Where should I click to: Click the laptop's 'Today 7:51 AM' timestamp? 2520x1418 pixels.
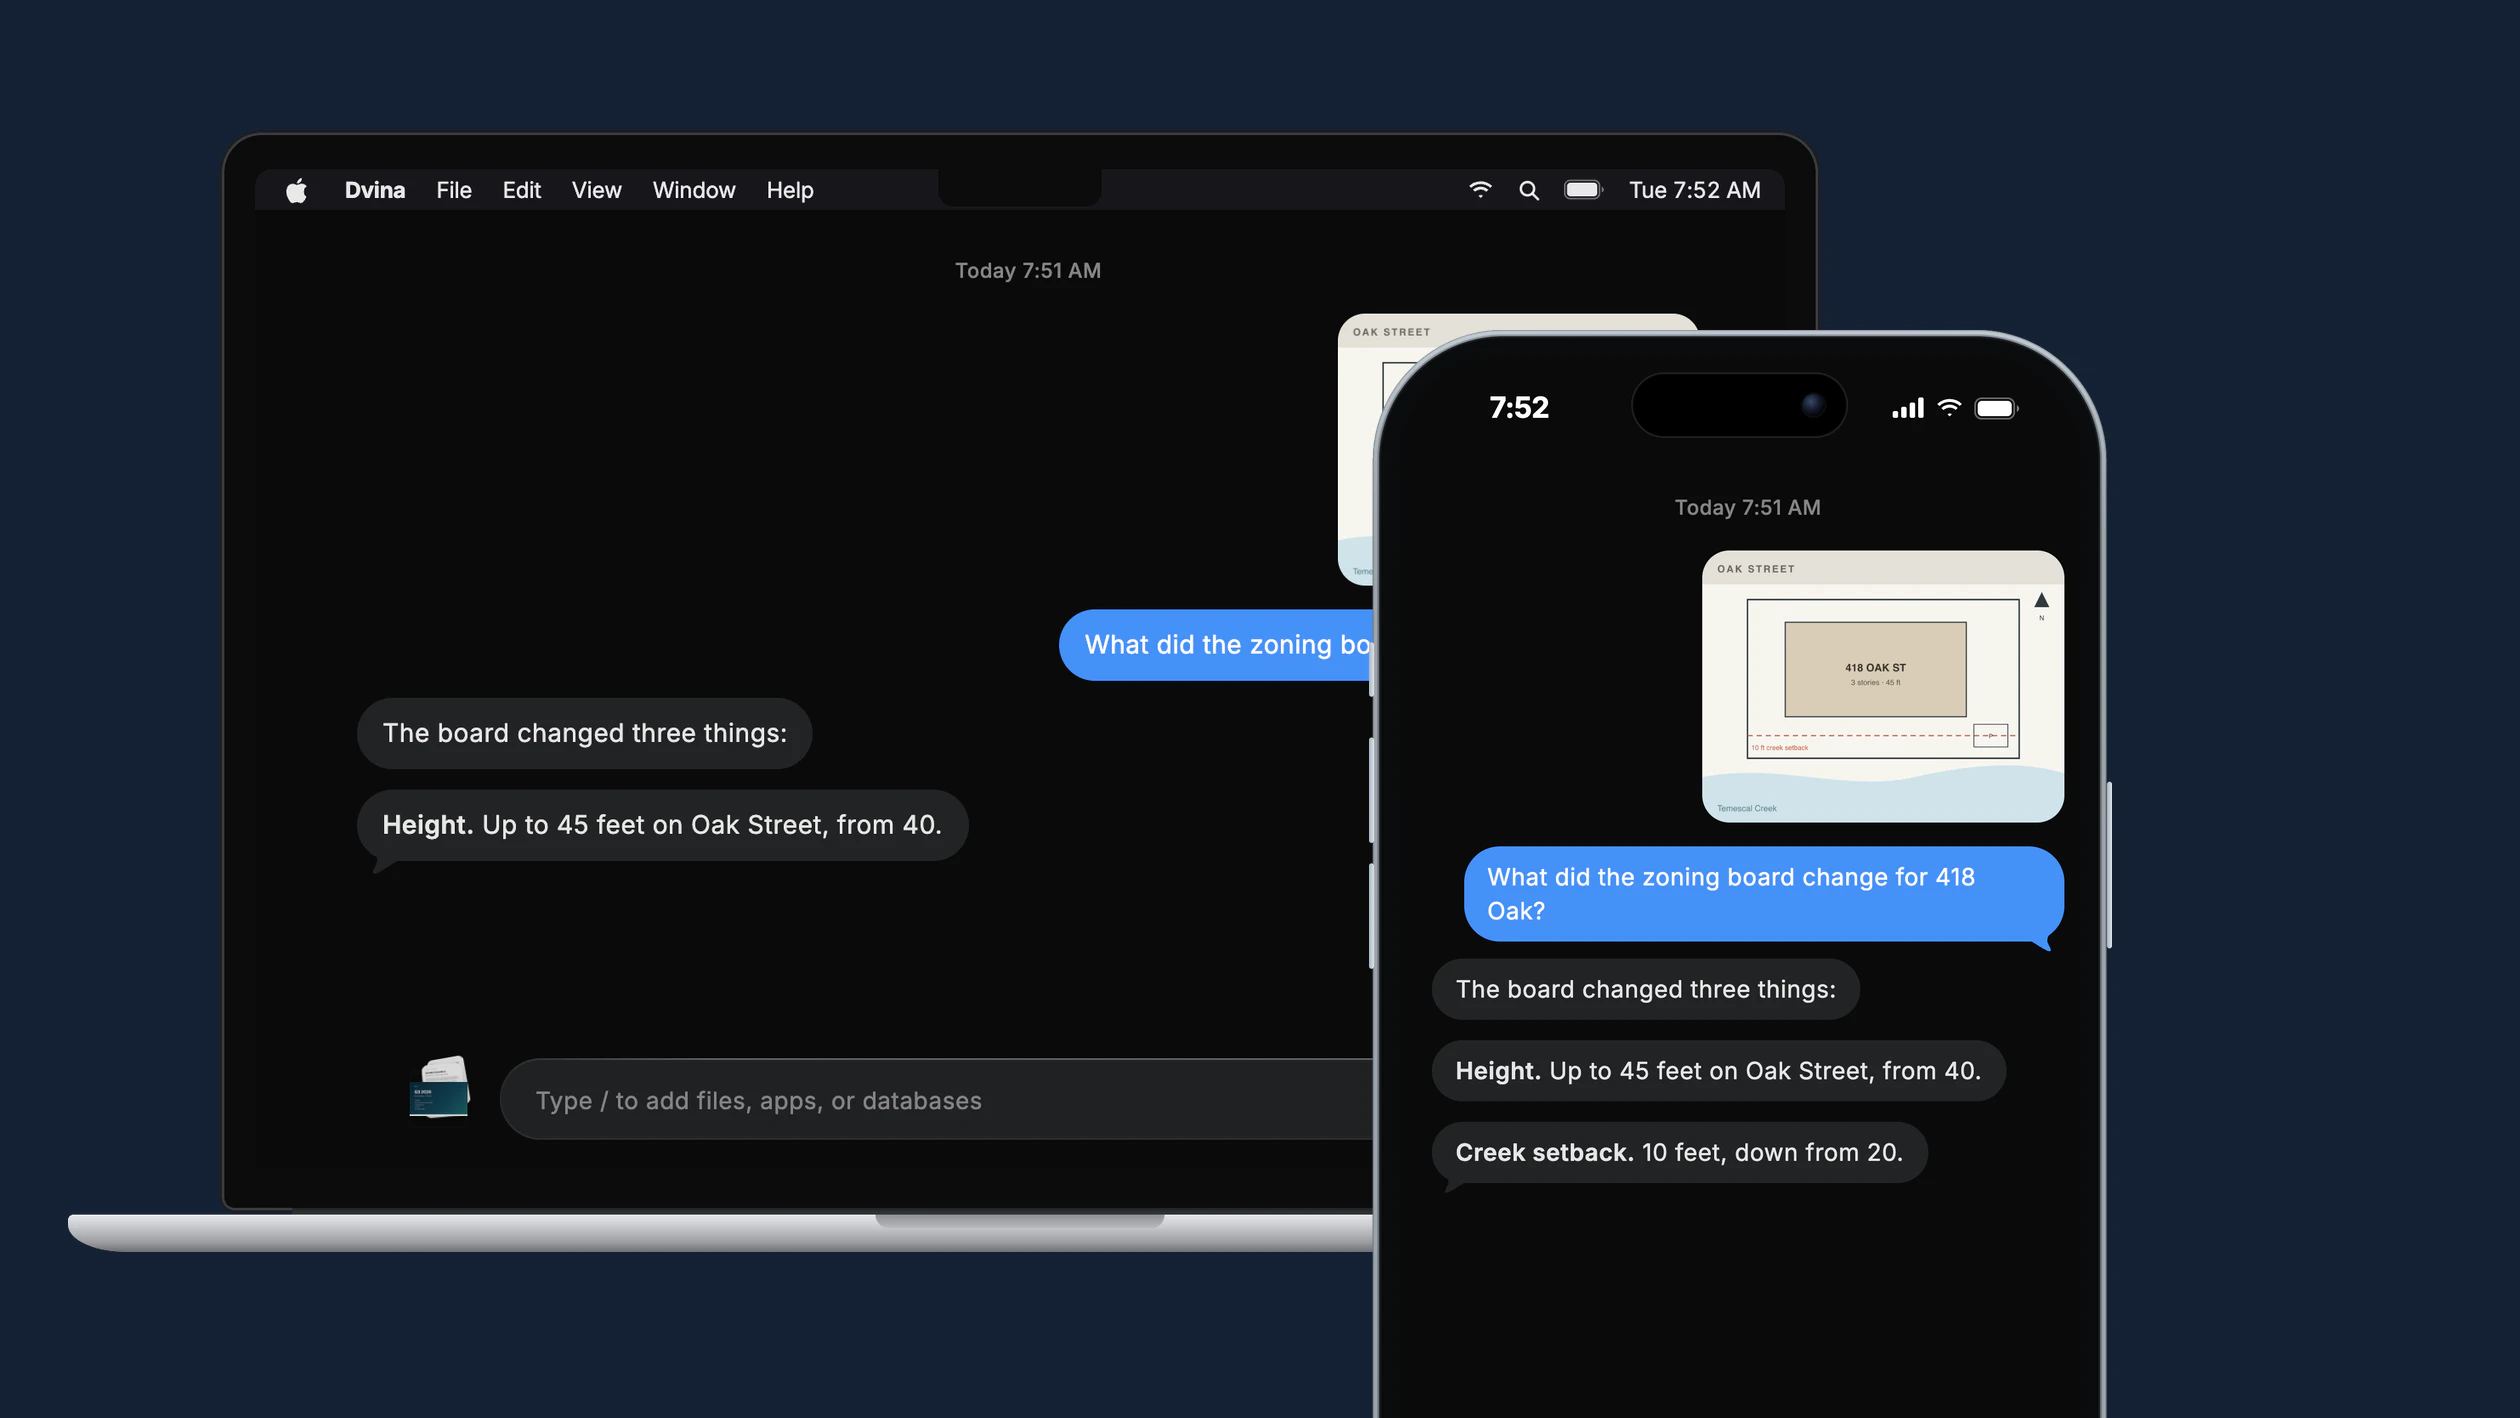(1028, 271)
